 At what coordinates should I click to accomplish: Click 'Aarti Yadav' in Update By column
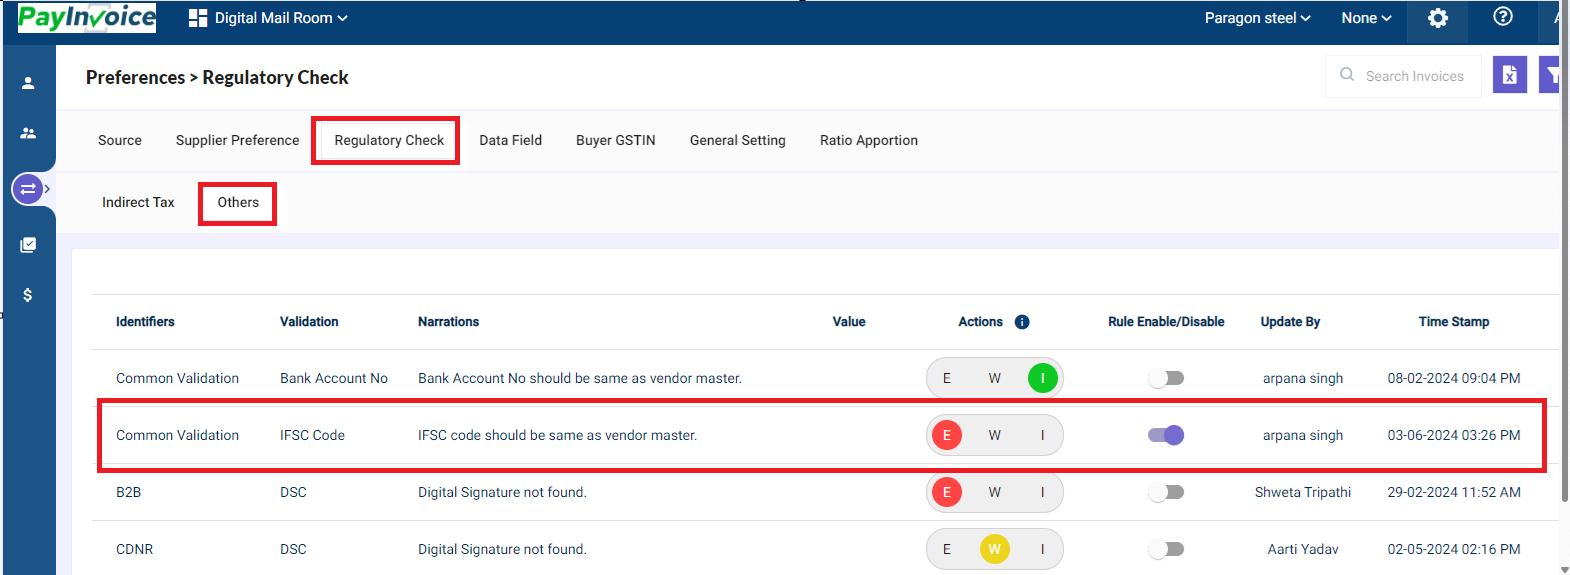[1303, 549]
